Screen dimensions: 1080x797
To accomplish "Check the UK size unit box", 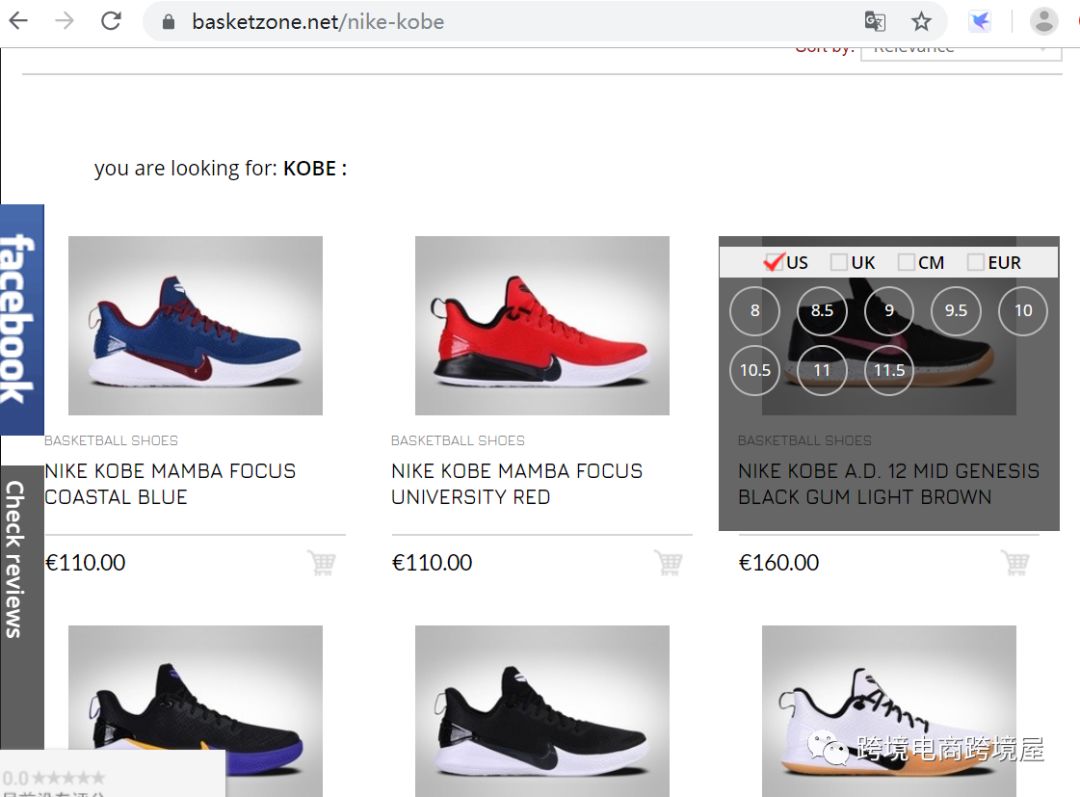I will [838, 262].
